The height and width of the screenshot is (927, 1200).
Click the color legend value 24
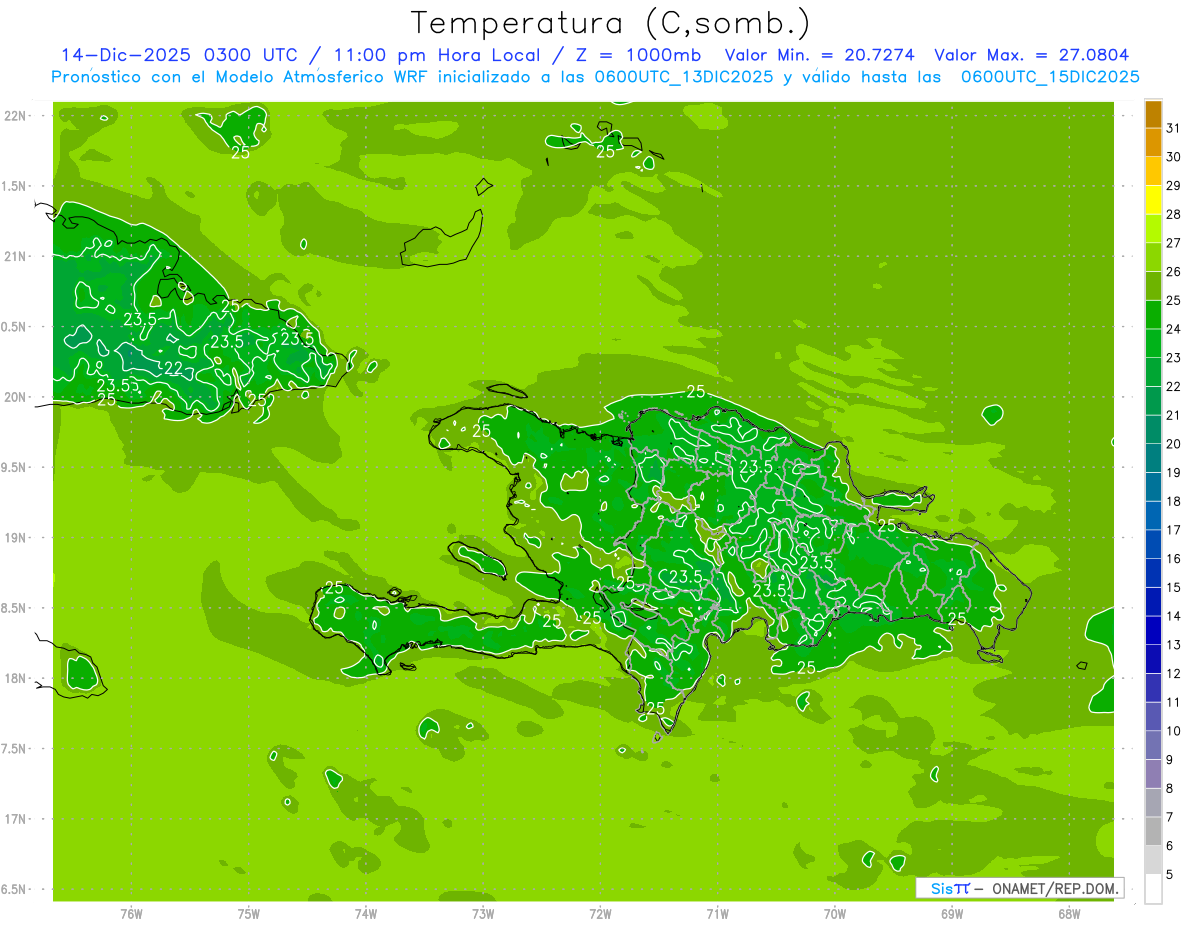(1174, 329)
